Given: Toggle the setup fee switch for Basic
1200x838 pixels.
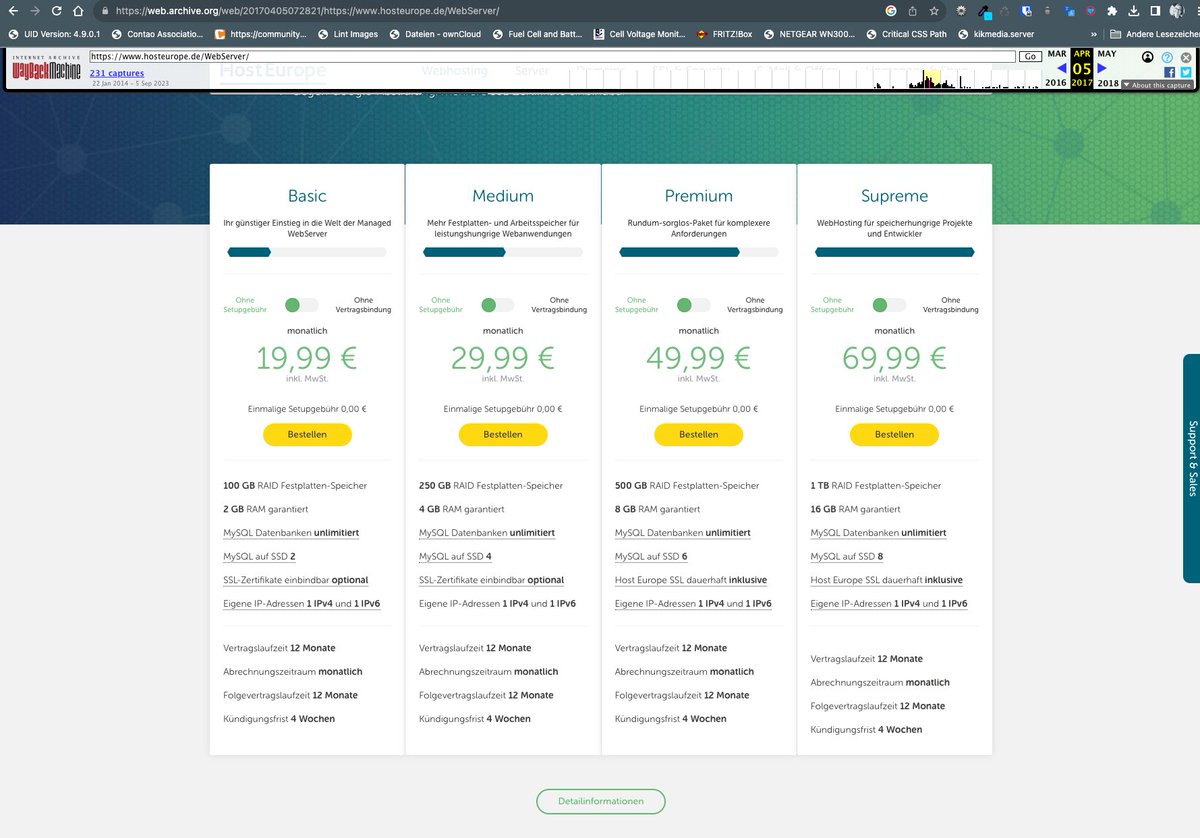Looking at the screenshot, I should point(301,305).
